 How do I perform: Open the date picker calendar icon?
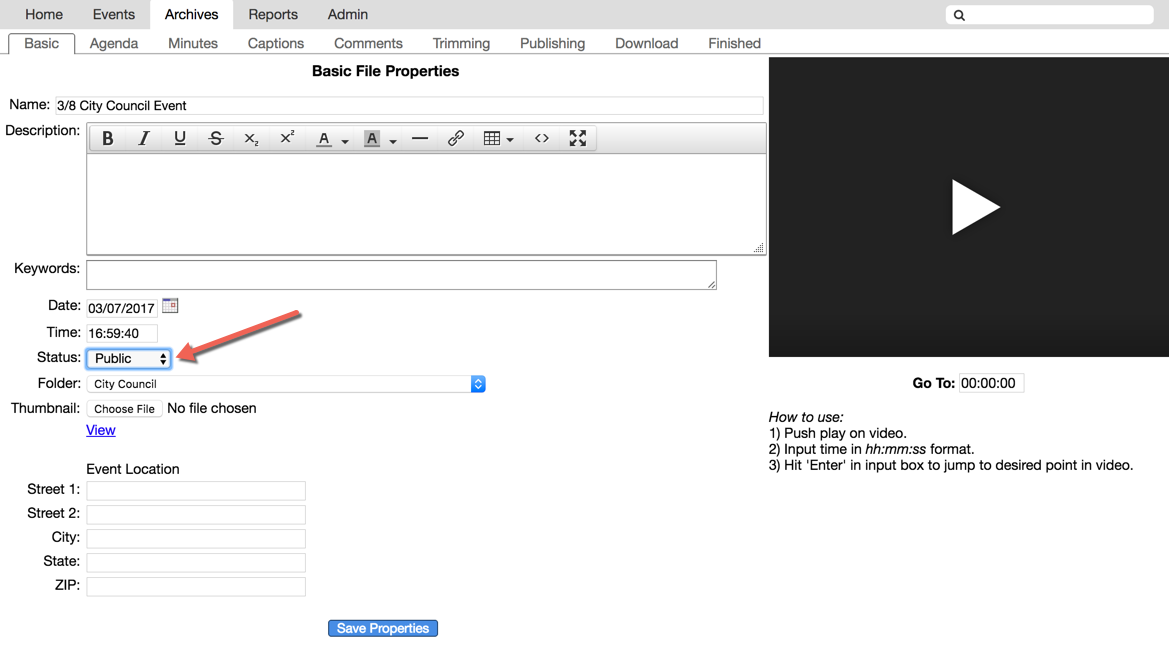tap(170, 306)
